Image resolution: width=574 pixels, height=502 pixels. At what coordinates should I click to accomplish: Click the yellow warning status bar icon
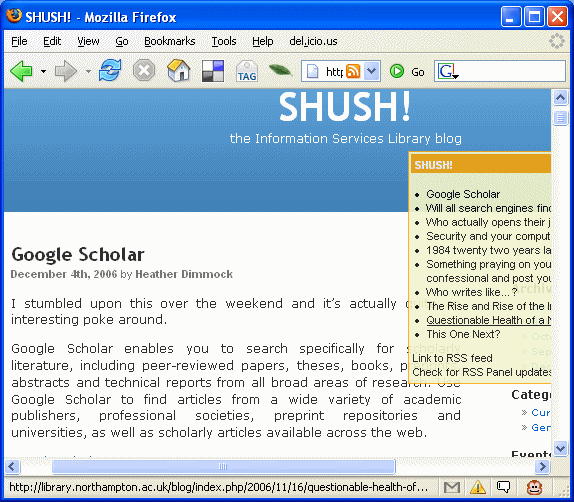tap(478, 487)
